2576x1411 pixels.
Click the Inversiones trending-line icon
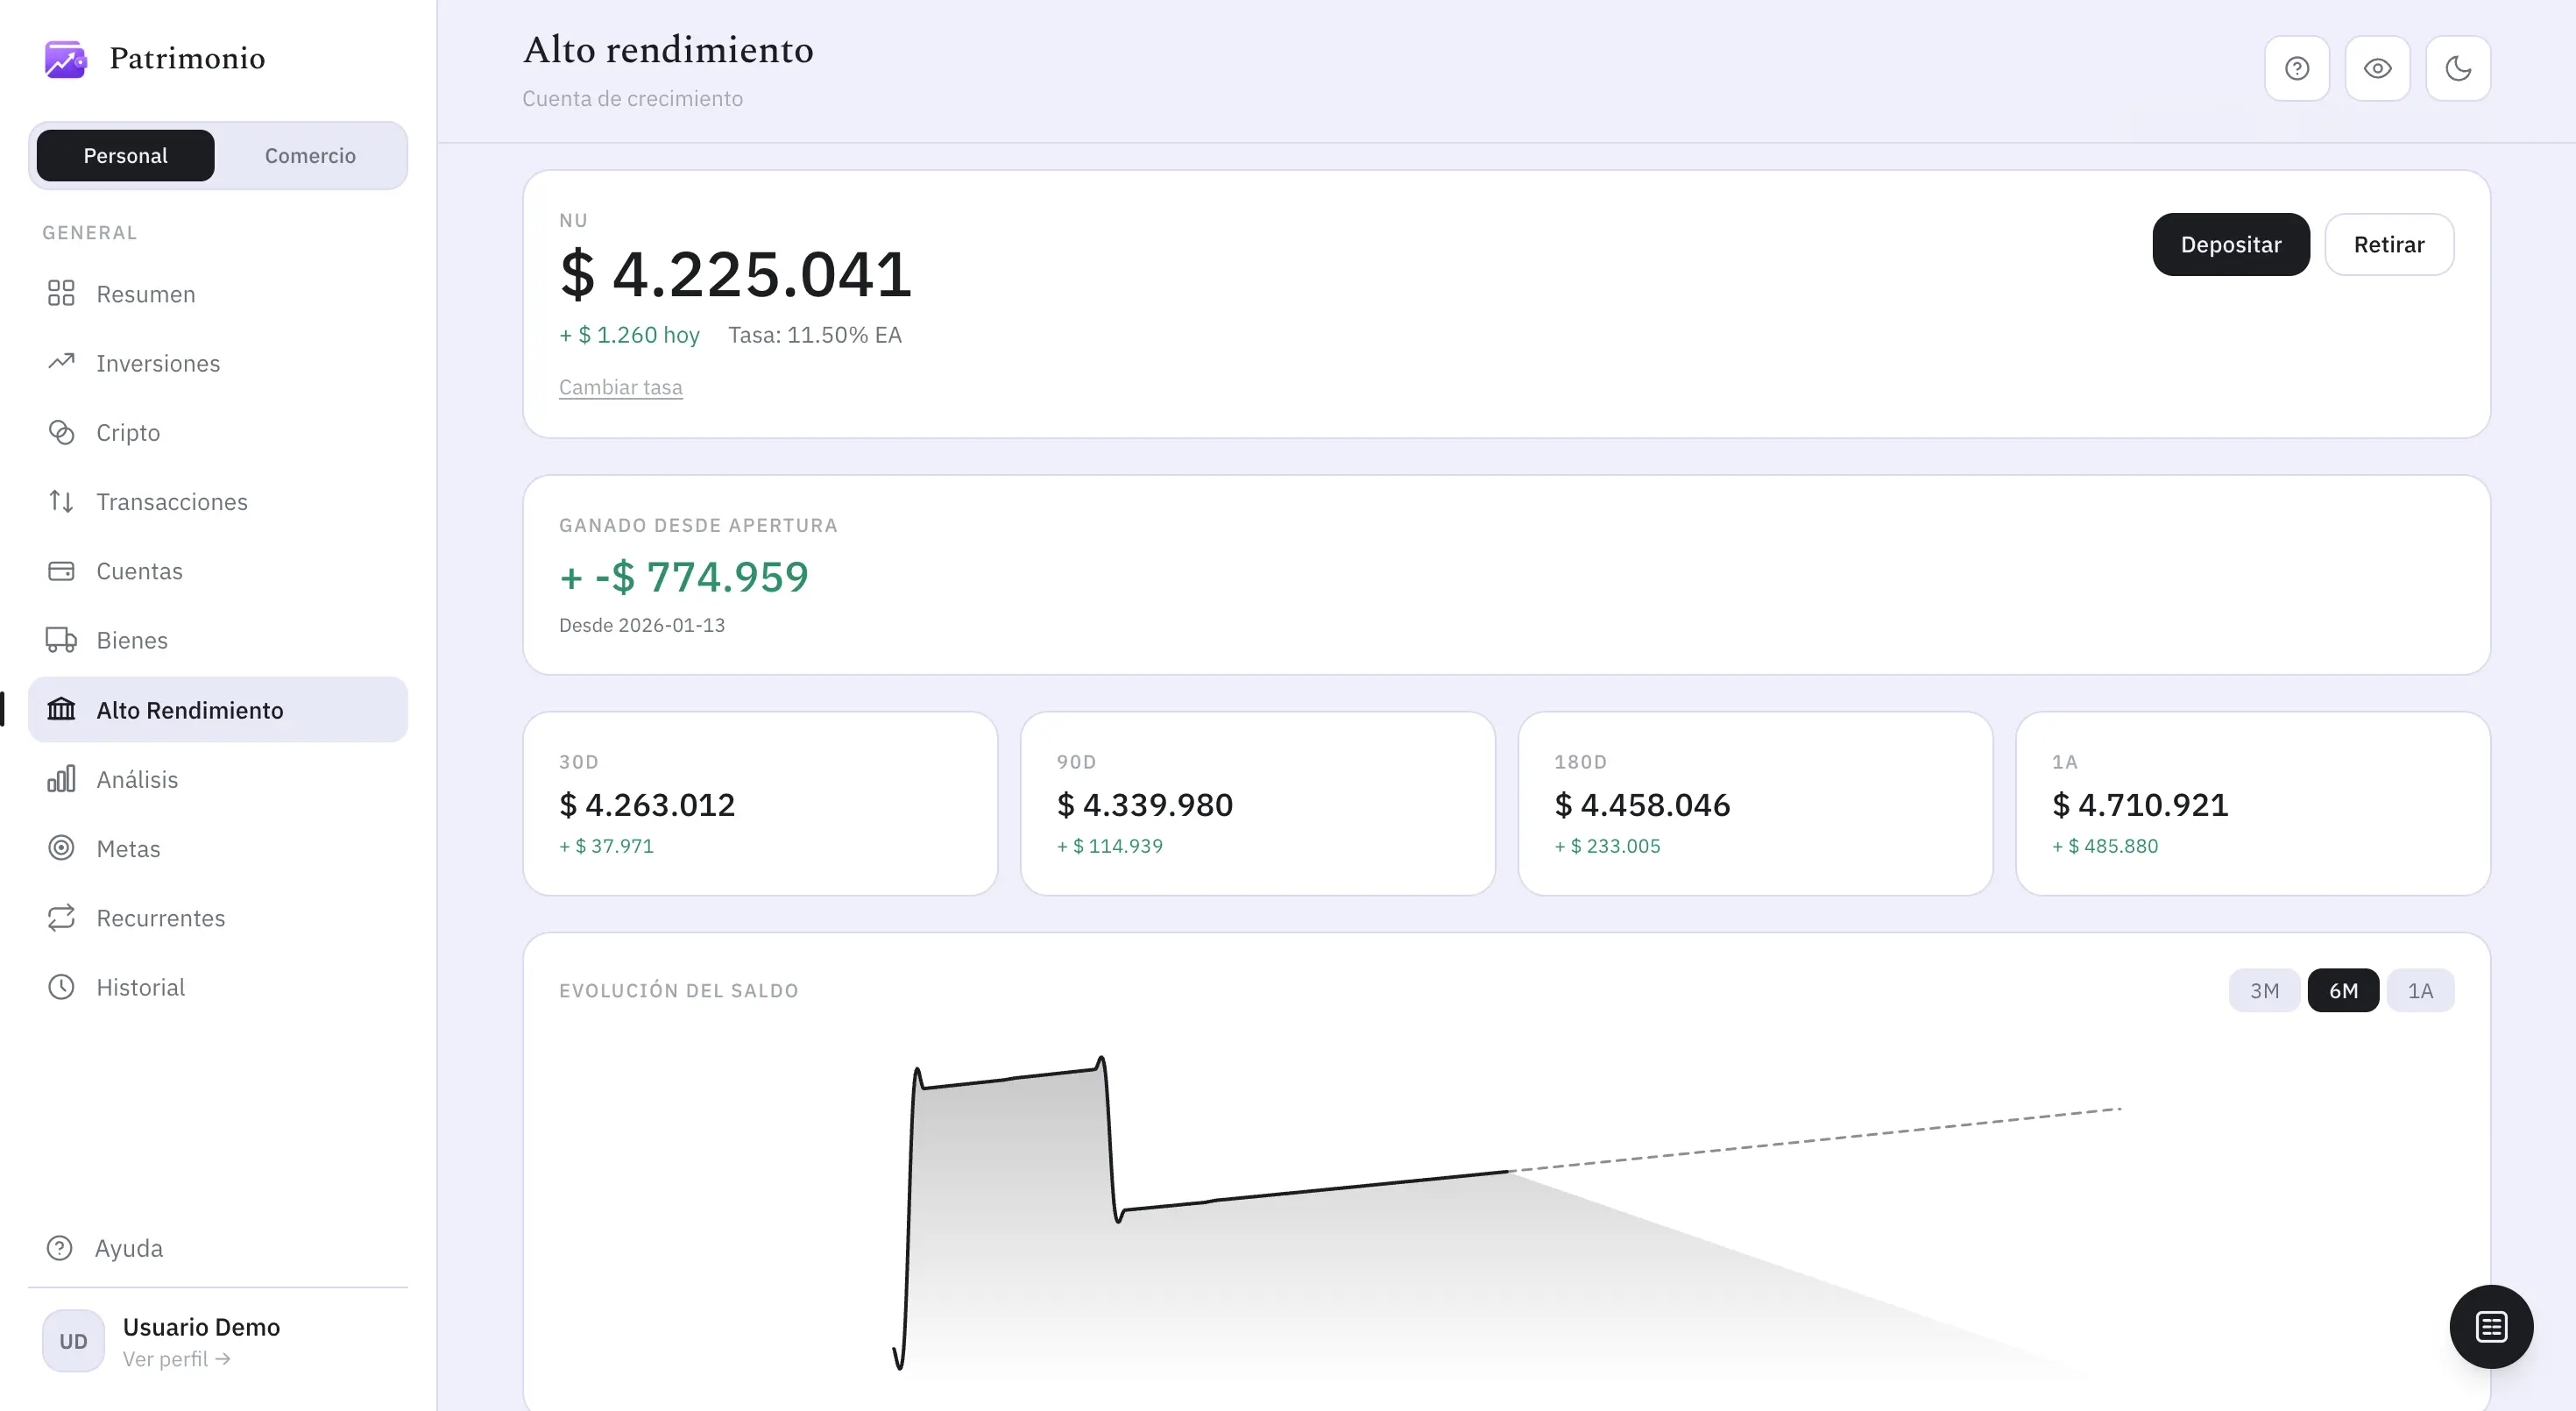(61, 362)
